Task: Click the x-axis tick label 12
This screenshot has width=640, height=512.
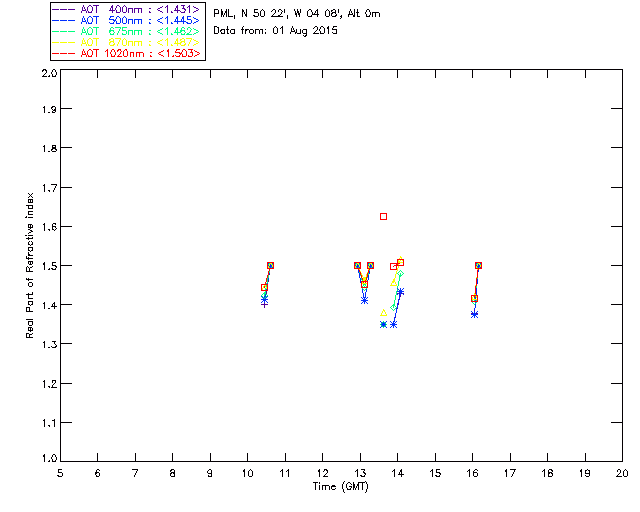Action: (x=322, y=473)
